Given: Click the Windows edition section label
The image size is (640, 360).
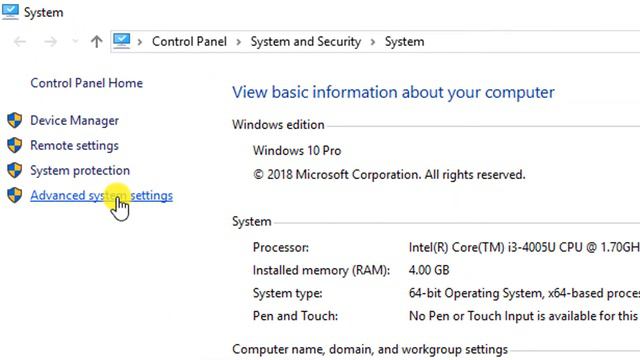Looking at the screenshot, I should tap(278, 124).
